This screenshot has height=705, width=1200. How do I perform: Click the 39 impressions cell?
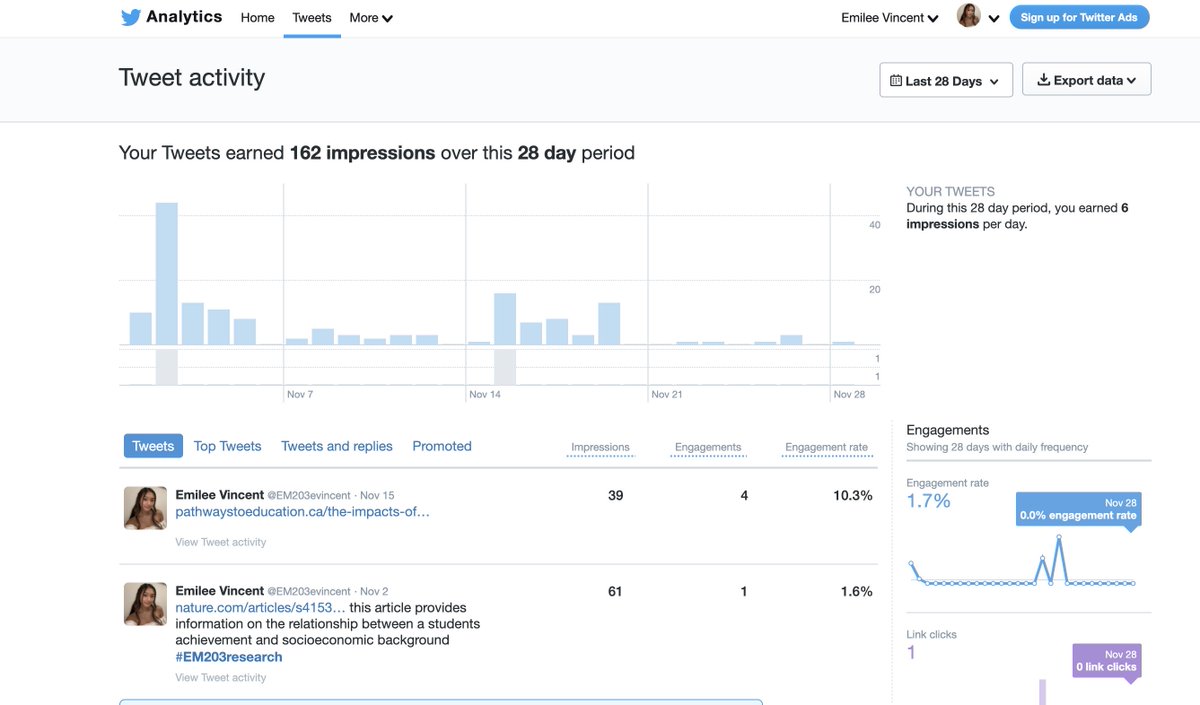pos(616,495)
